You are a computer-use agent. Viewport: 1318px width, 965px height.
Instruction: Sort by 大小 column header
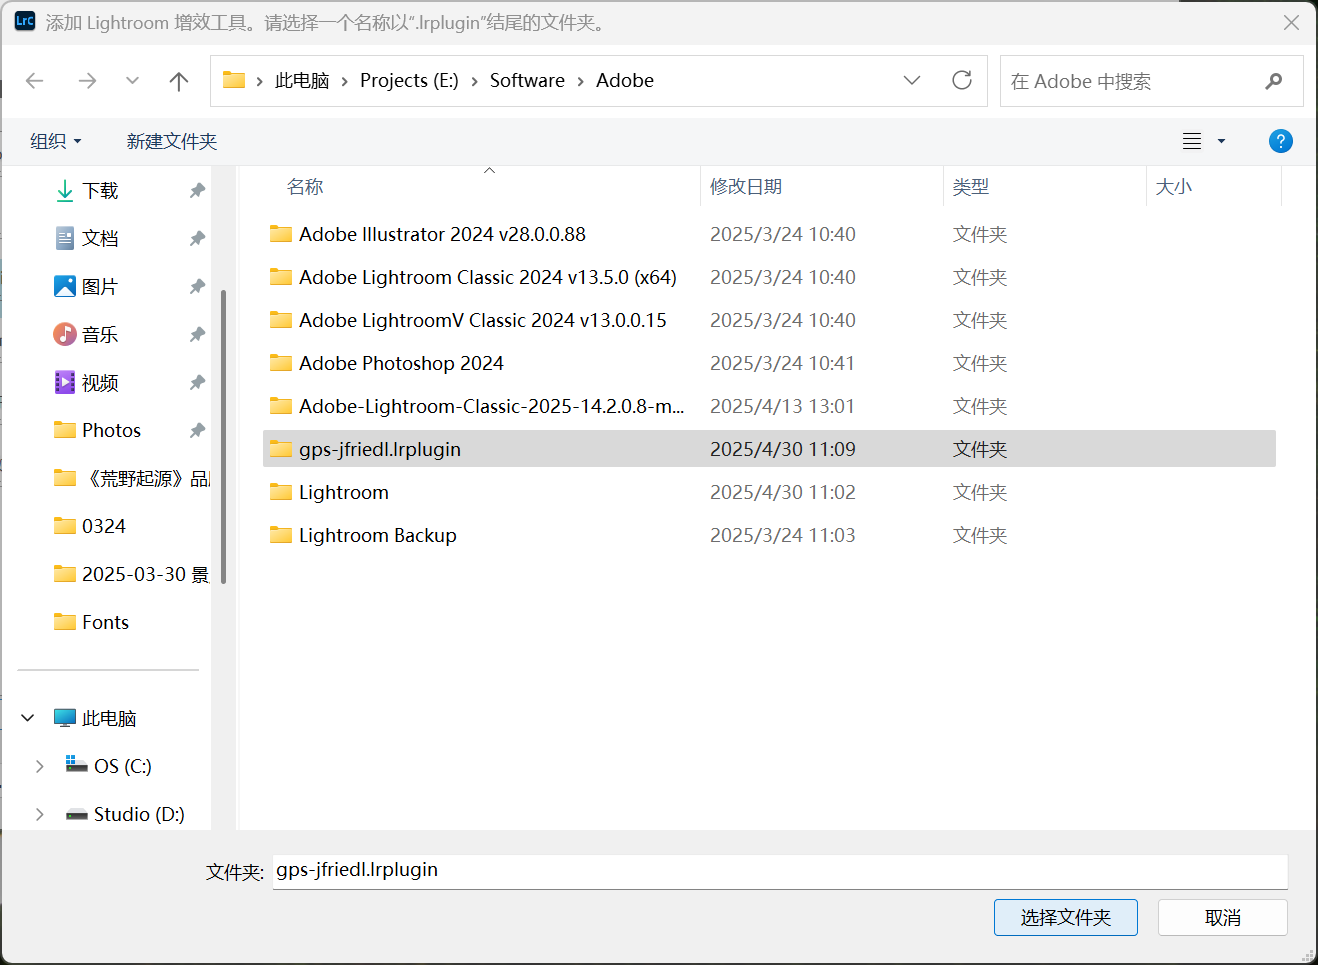click(1174, 187)
